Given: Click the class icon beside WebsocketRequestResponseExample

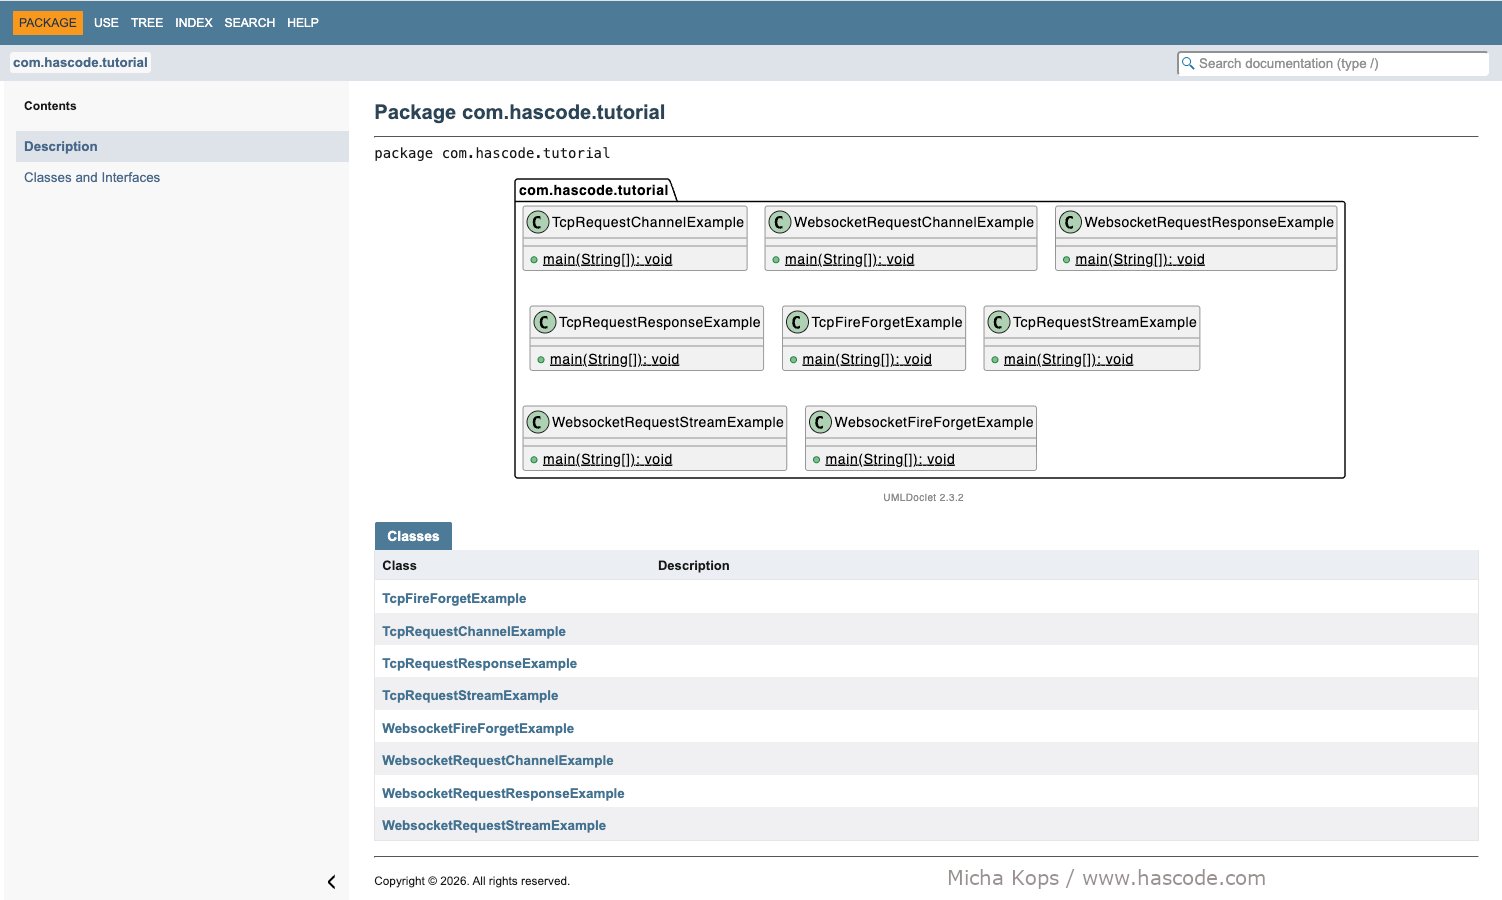Looking at the screenshot, I should [1070, 222].
